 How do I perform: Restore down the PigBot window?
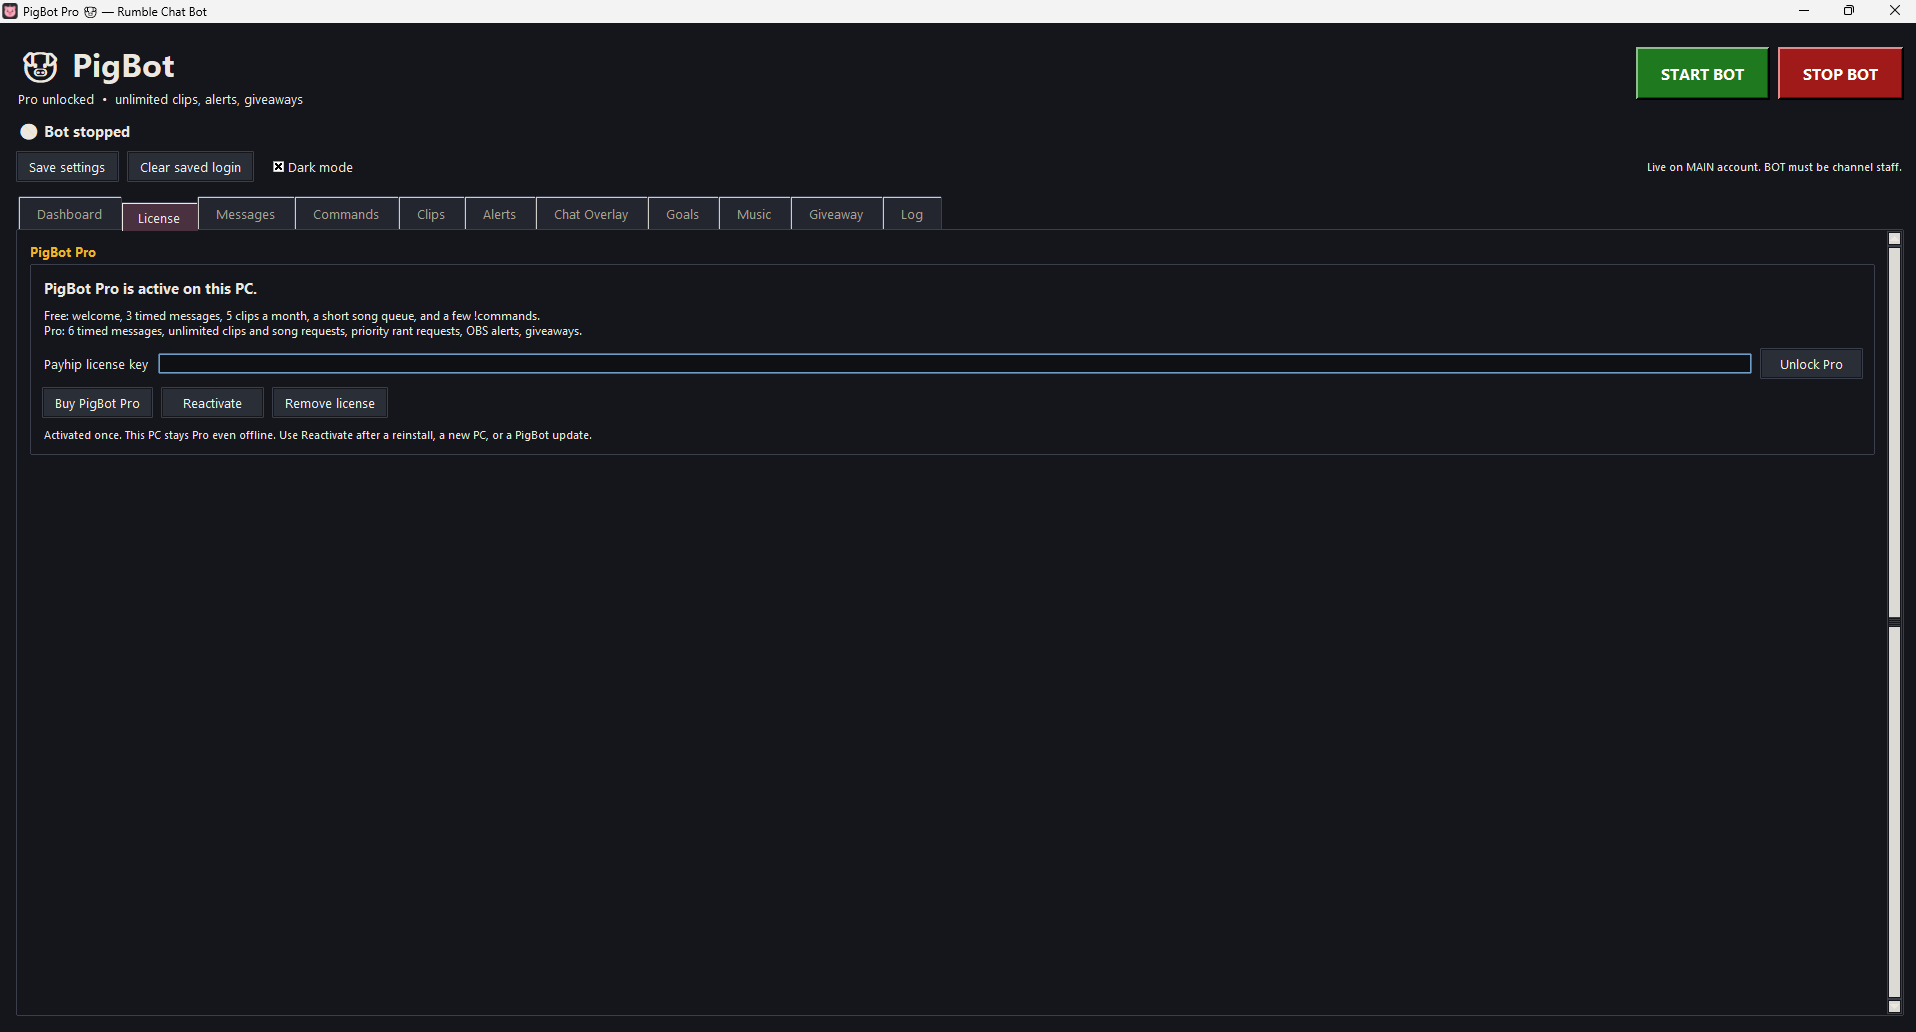coord(1849,11)
